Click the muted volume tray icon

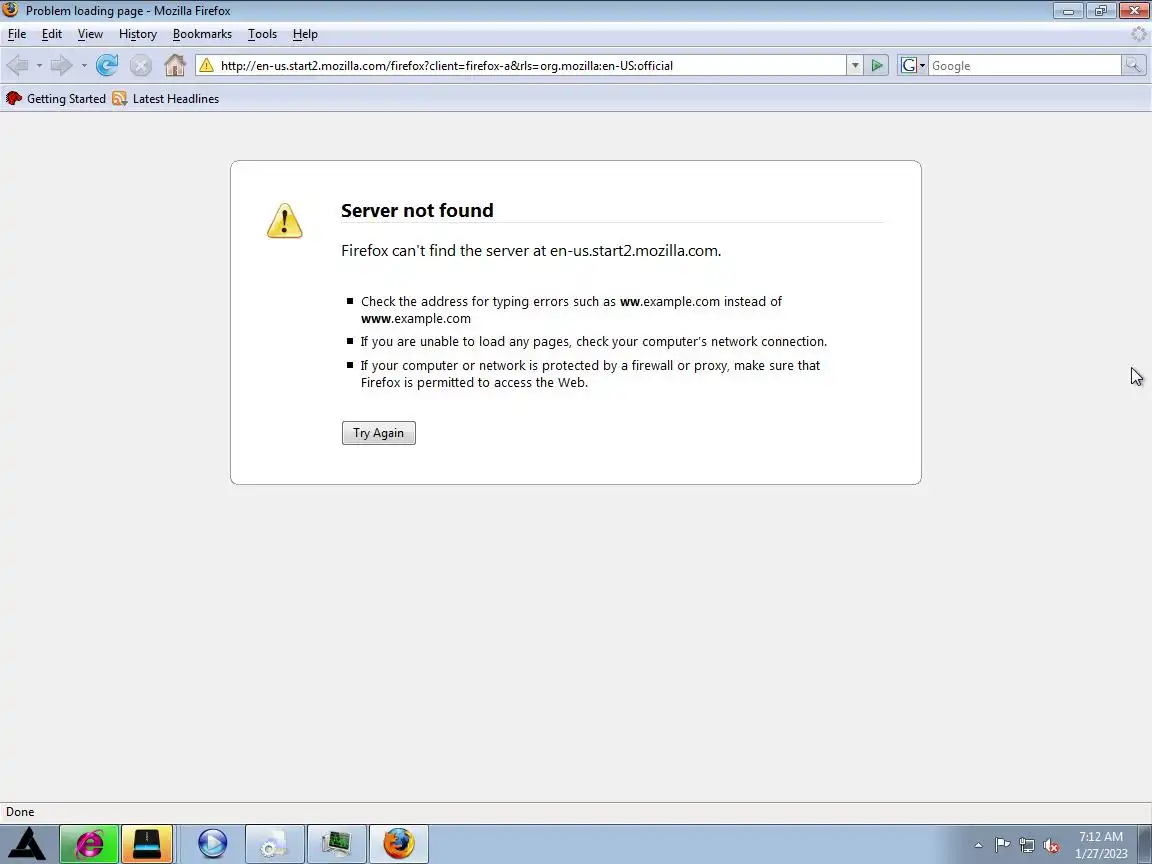1051,846
